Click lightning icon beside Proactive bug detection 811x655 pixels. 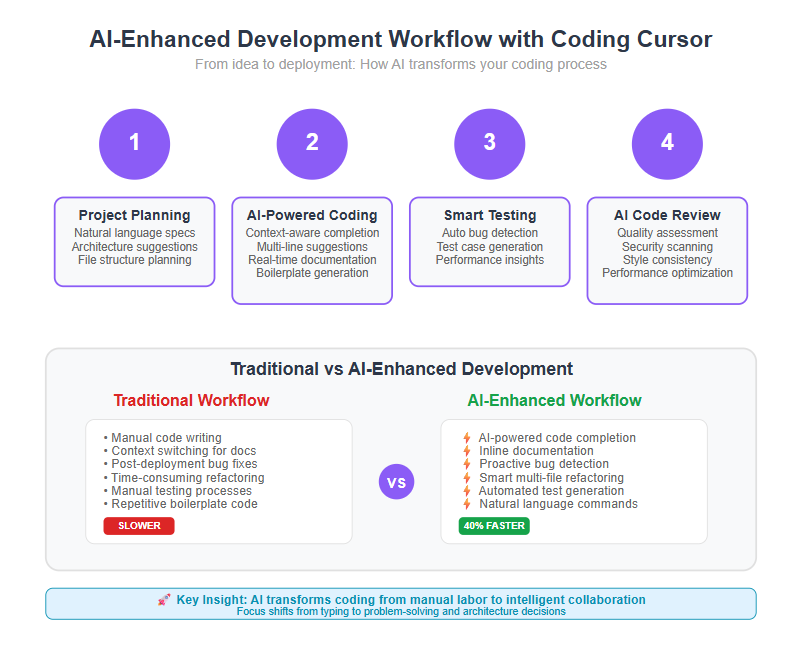(467, 464)
